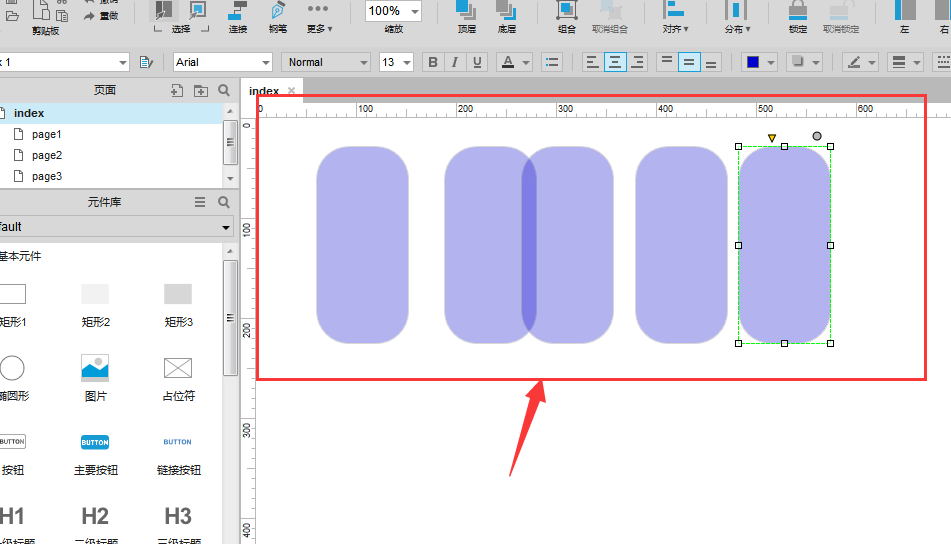This screenshot has width=951, height=544.
Task: Pick the 矩形2 widget
Action: point(95,305)
